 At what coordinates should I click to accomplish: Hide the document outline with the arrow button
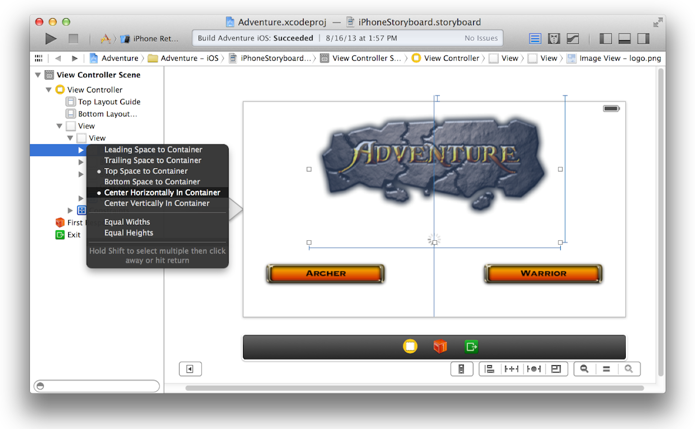click(x=190, y=369)
